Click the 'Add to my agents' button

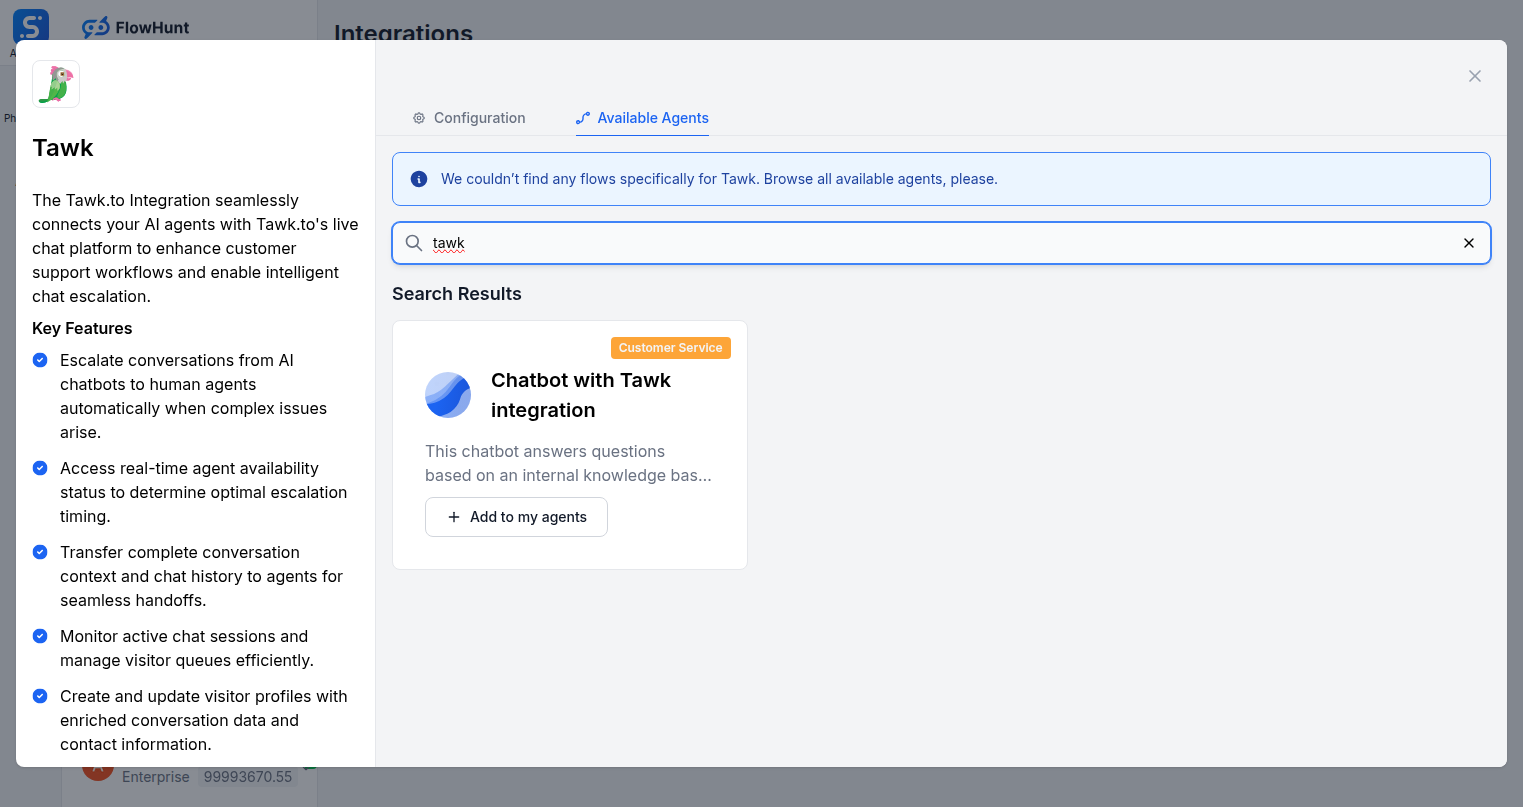pyautogui.click(x=516, y=517)
